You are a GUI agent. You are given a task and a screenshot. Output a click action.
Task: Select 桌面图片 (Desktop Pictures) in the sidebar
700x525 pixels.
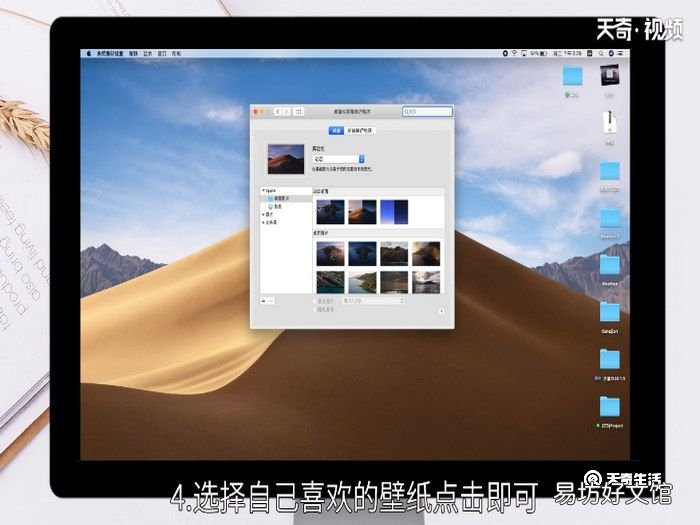[x=286, y=198]
